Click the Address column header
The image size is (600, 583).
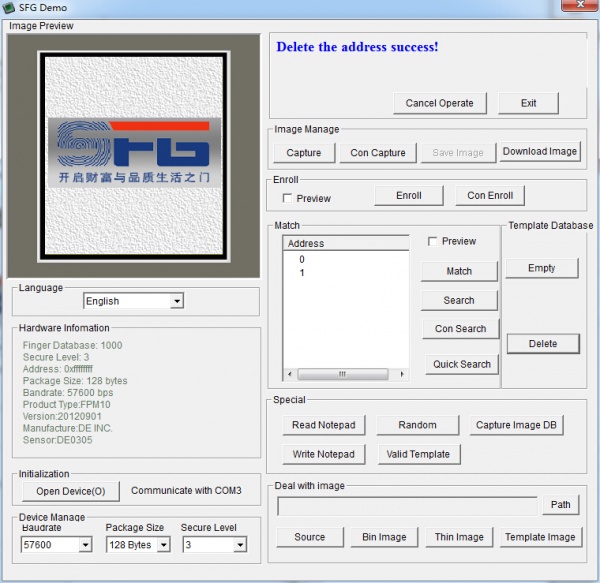(346, 243)
